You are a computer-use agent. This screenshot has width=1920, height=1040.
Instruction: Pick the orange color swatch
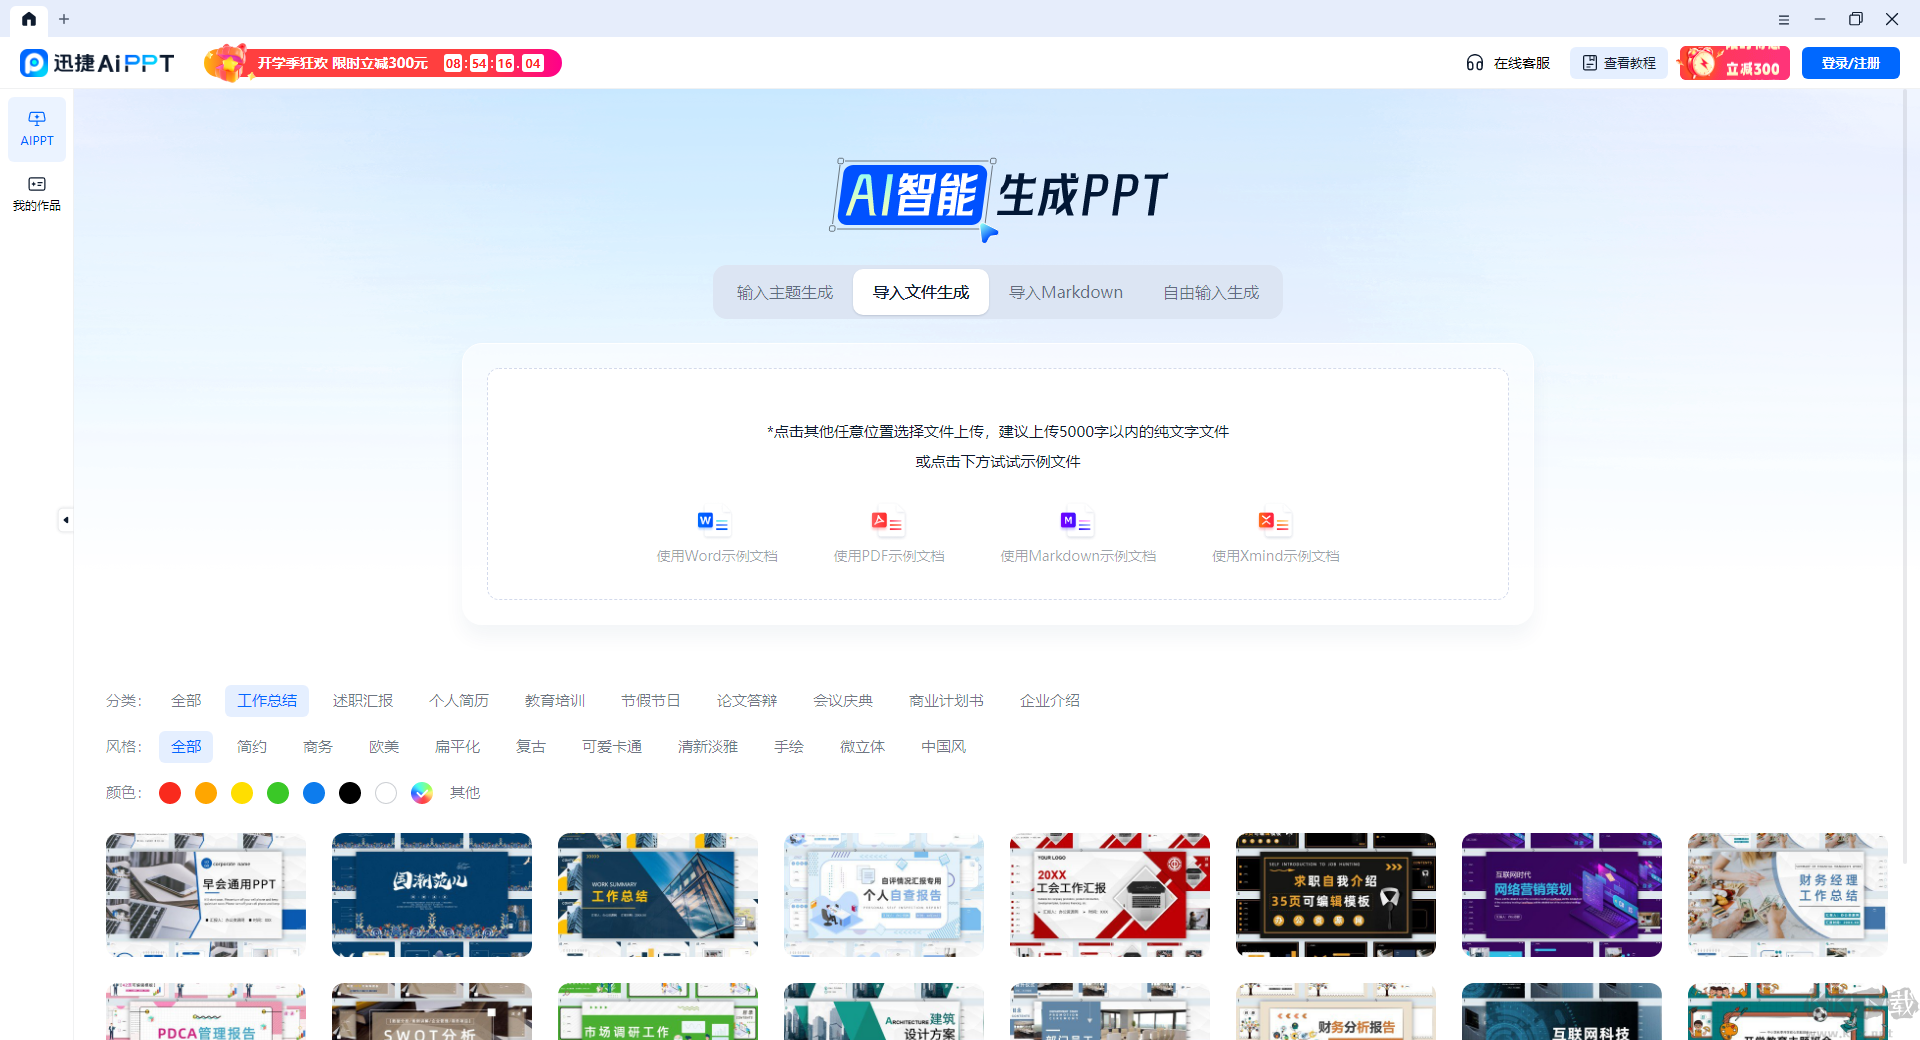[206, 793]
